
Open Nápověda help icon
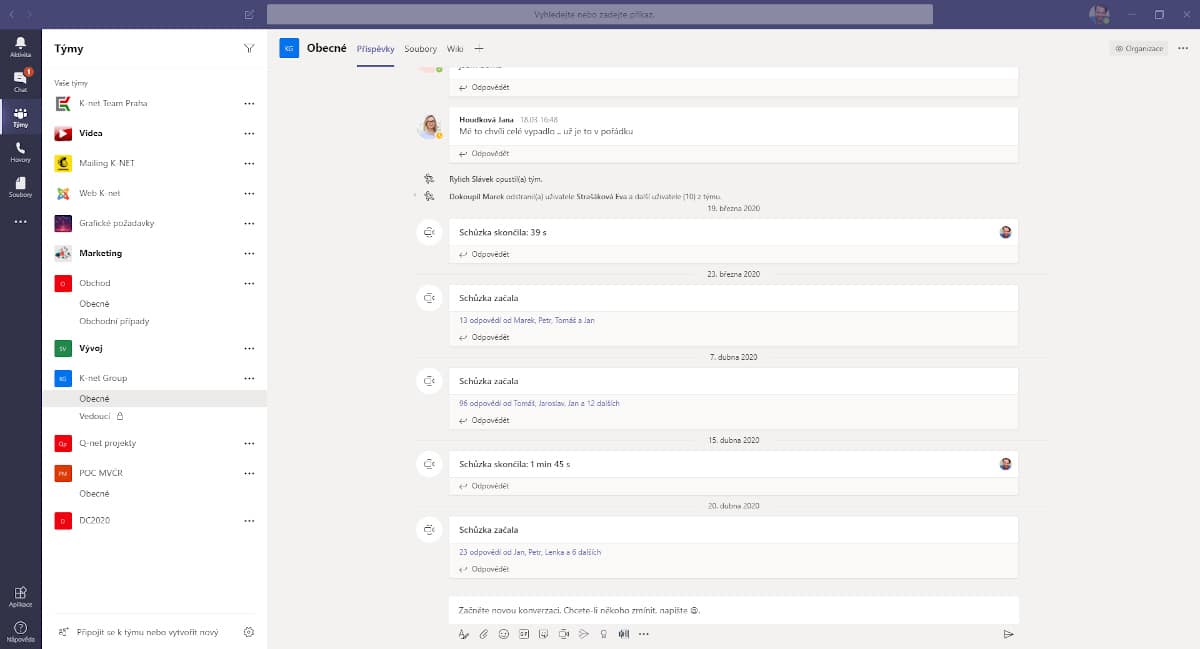(20, 631)
